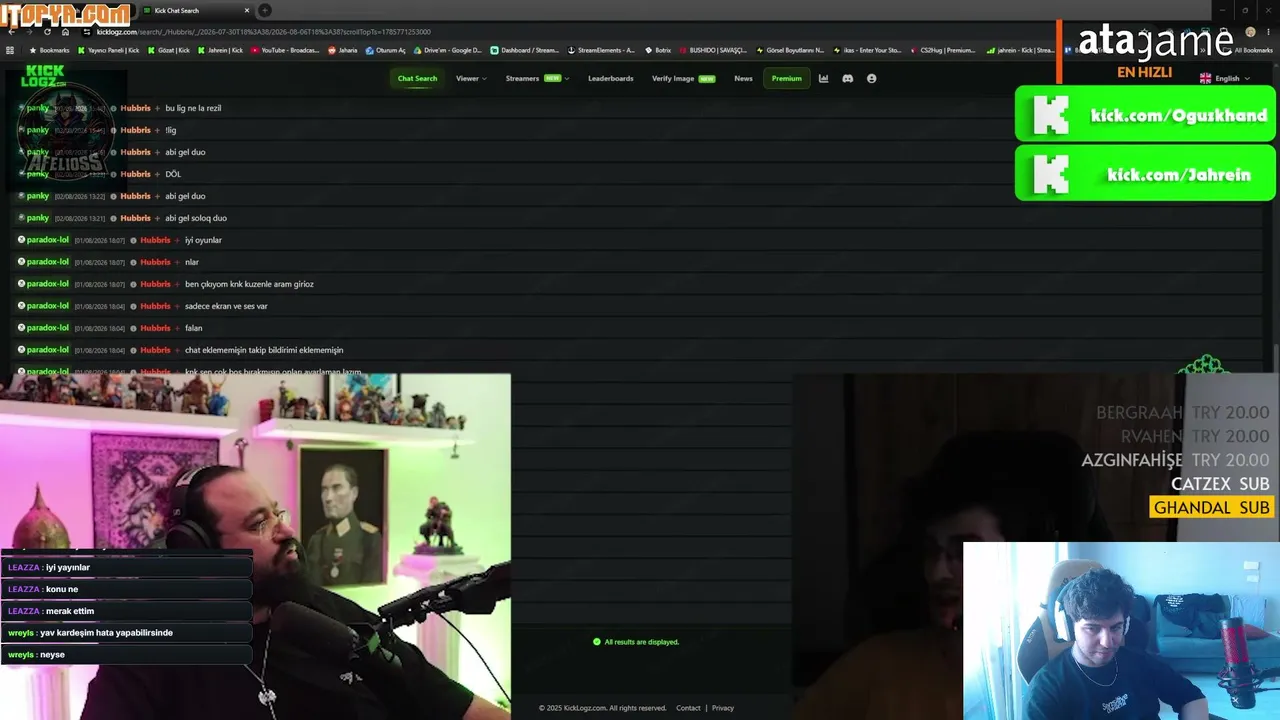Open the 'Jahrein | Kick' bookmark
The image size is (1280, 720).
(220, 50)
